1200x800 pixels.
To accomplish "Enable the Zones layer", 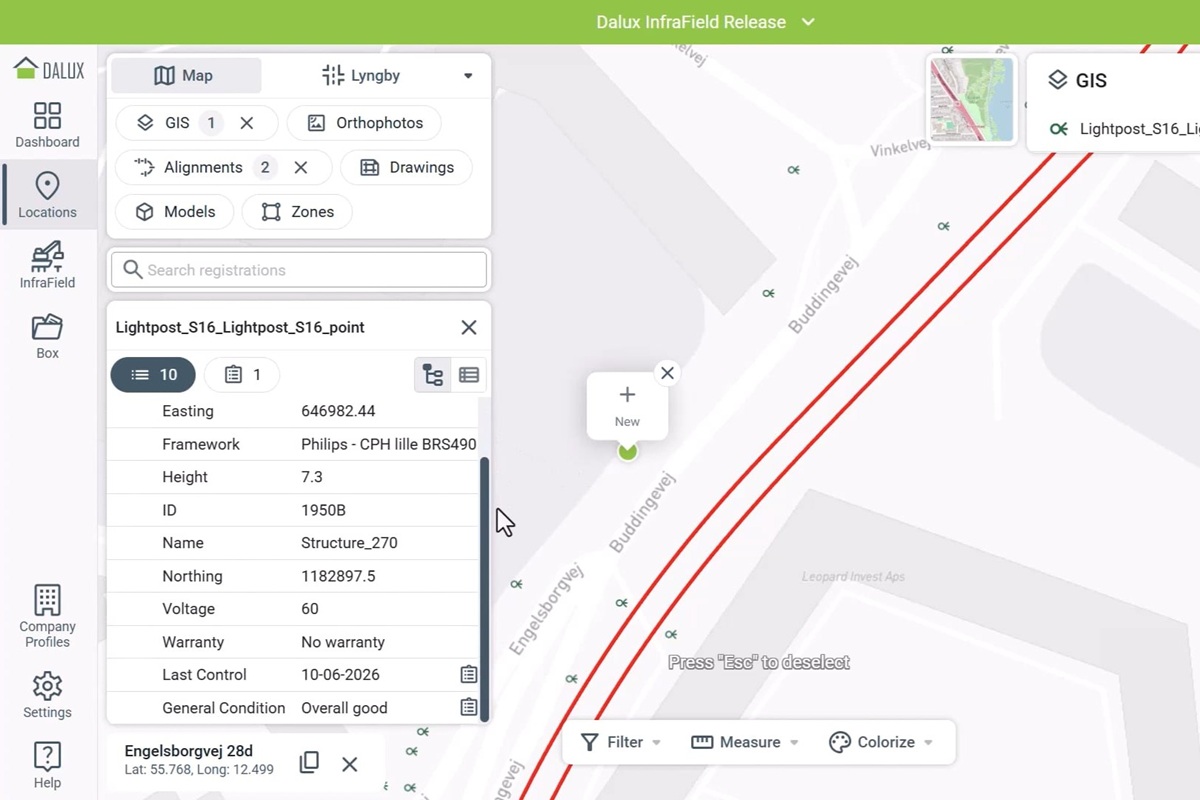I will (x=298, y=212).
